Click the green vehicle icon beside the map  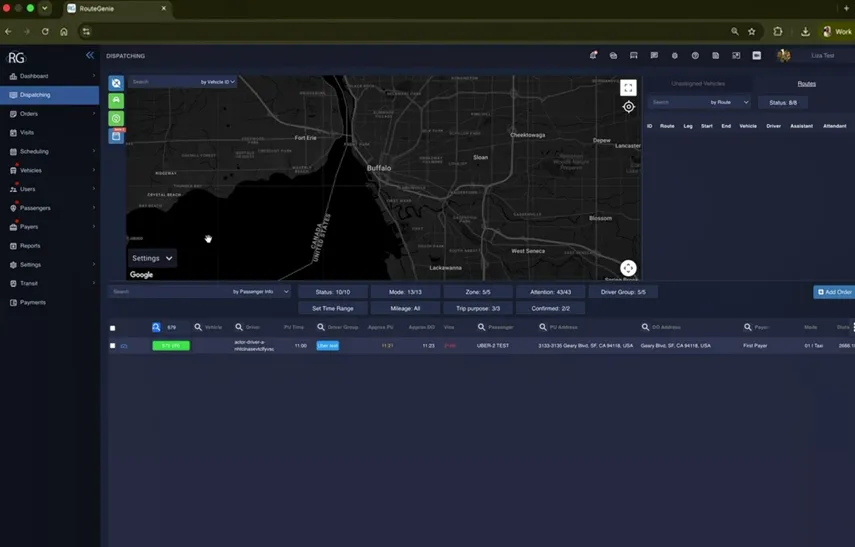pos(116,100)
